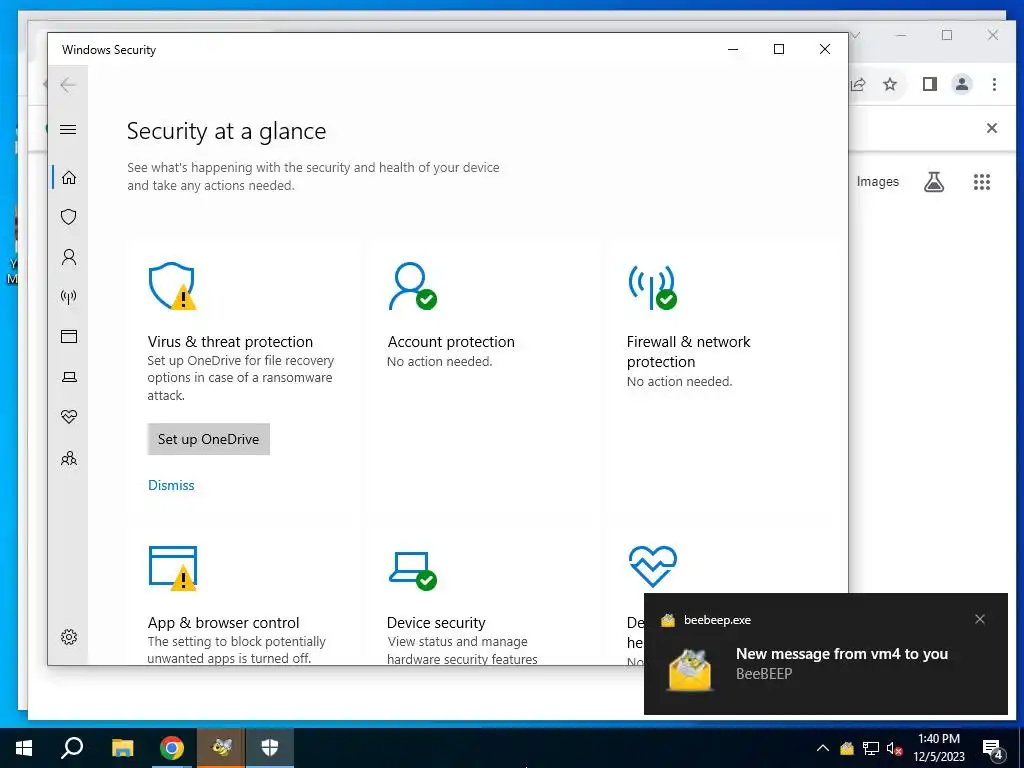This screenshot has width=1024, height=768.
Task: Open Device security heading
Action: (x=436, y=622)
